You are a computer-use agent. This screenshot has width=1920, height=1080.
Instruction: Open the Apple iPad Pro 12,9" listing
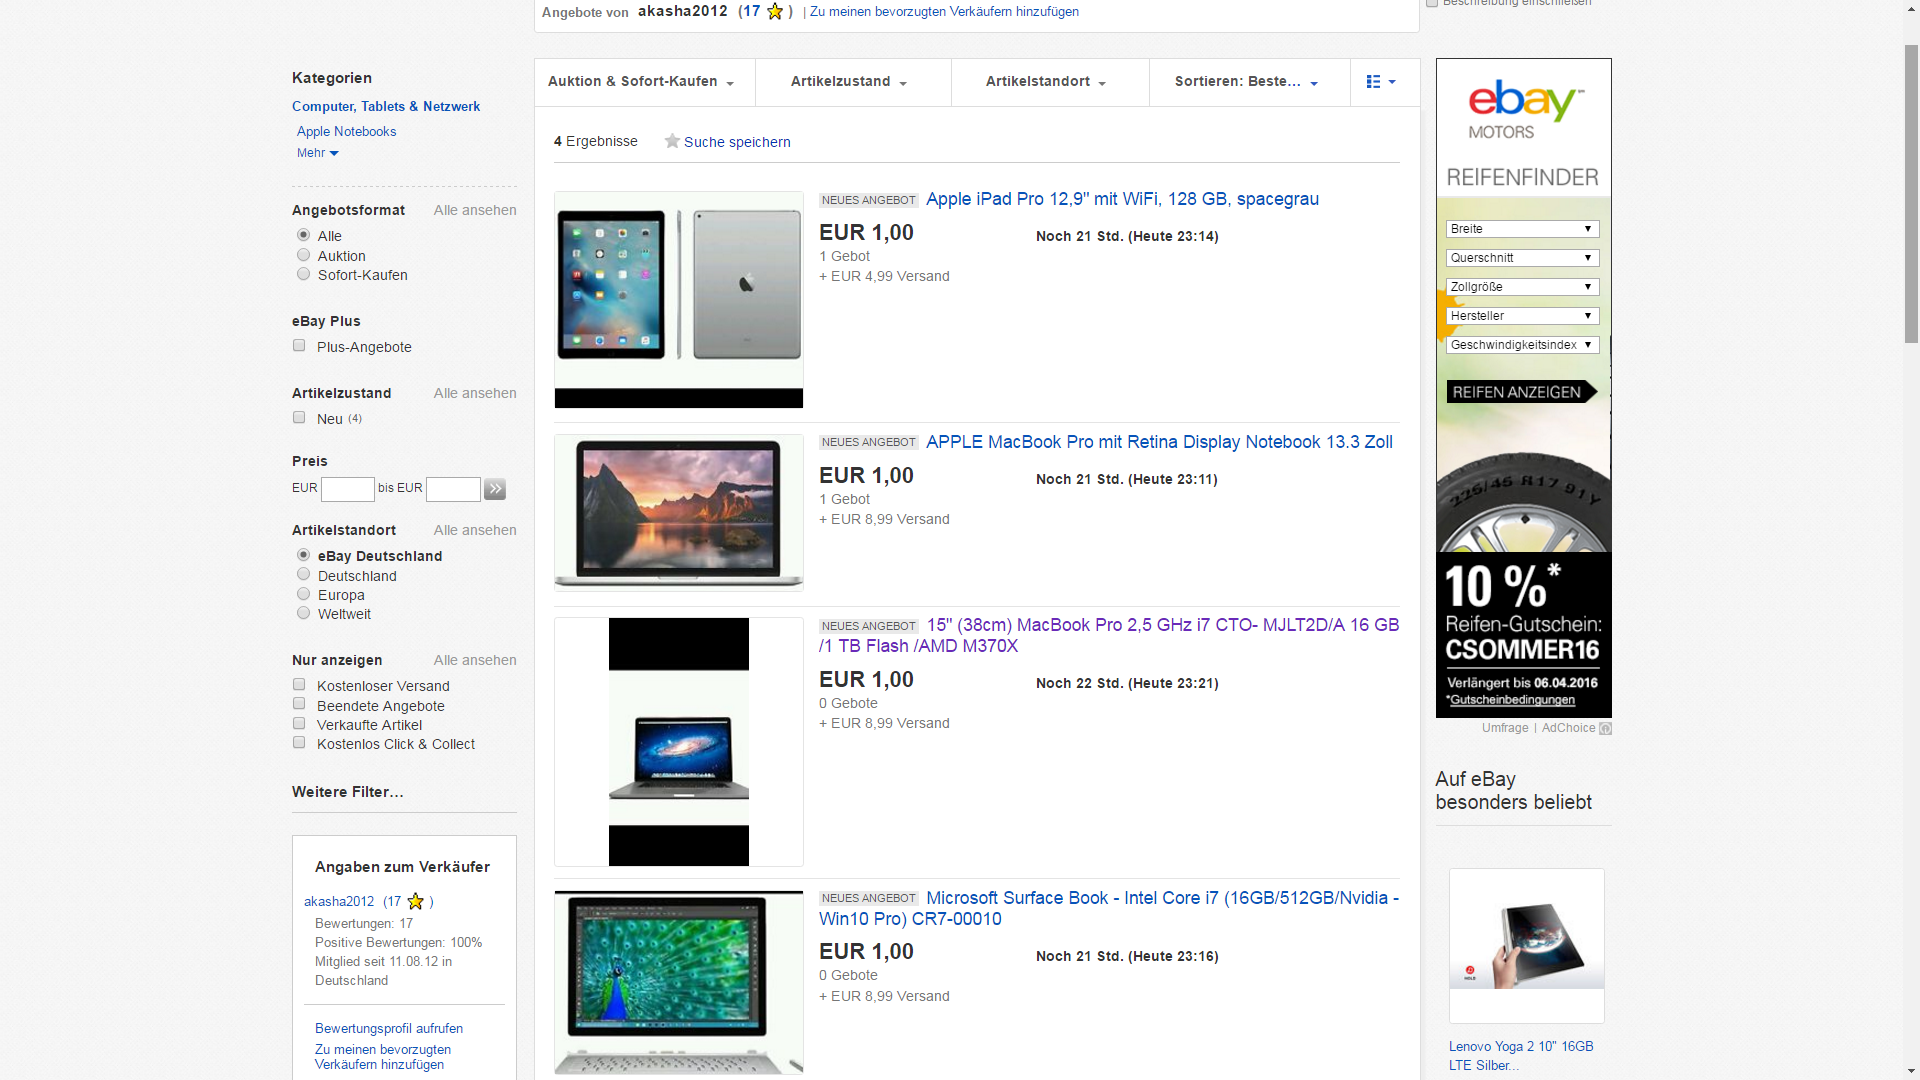point(1122,199)
